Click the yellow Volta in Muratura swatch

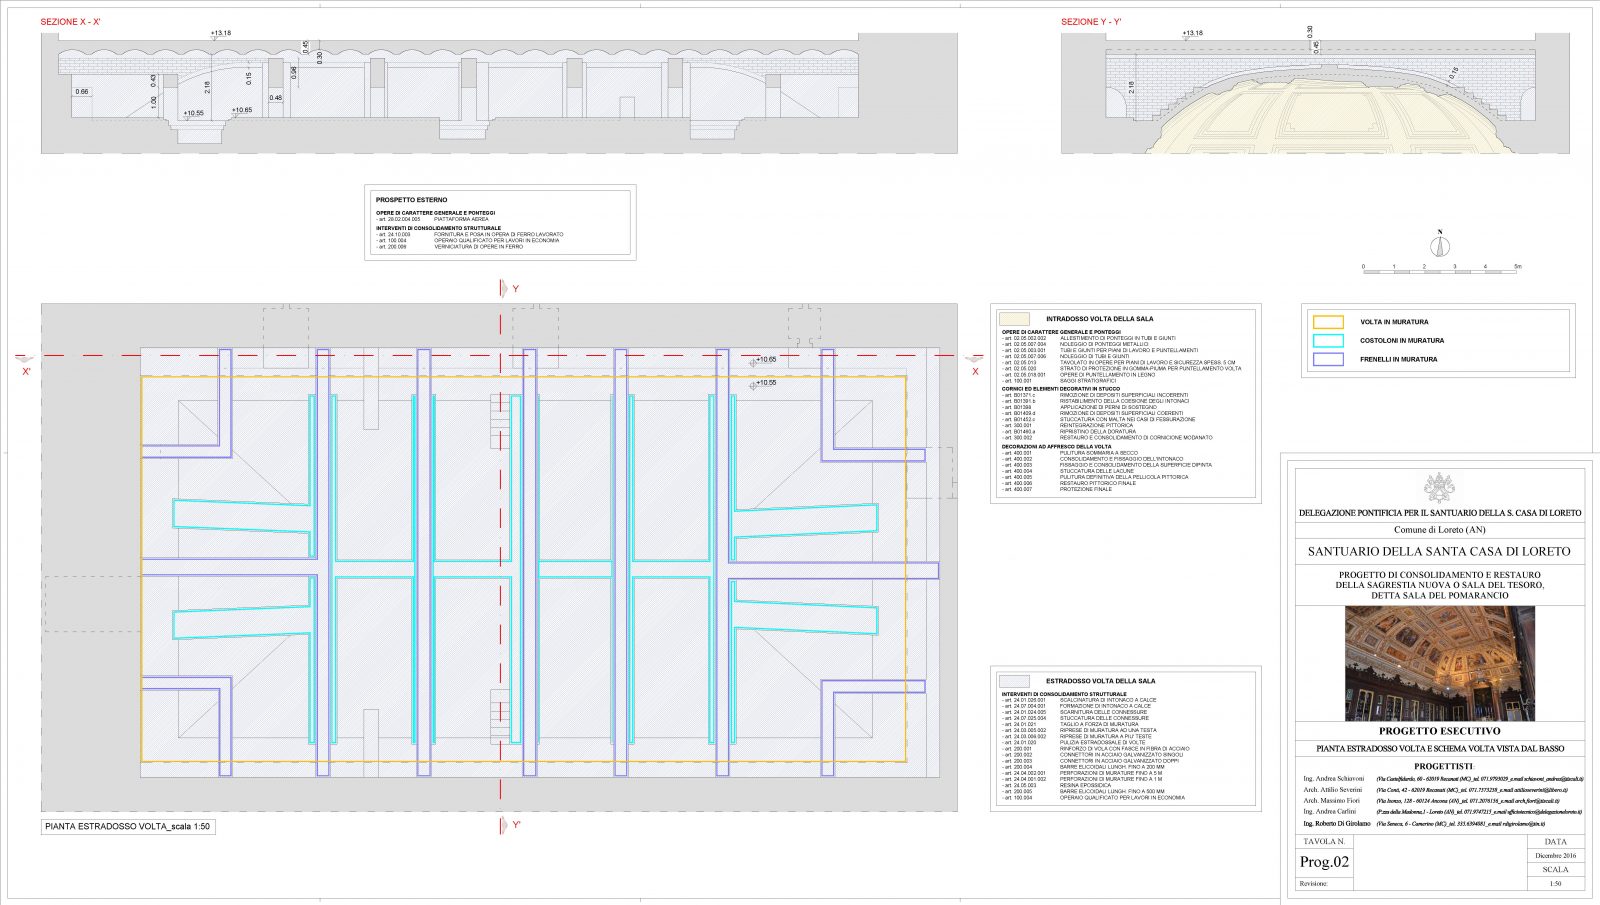click(x=1328, y=322)
